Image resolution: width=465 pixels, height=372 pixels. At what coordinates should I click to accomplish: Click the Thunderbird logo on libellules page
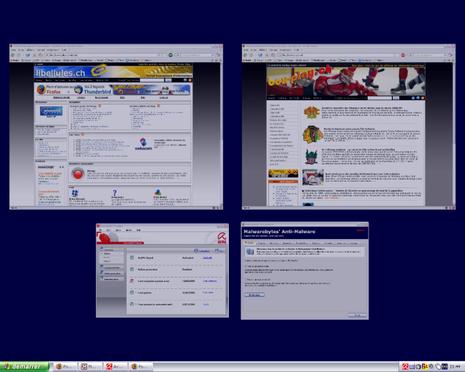79,89
